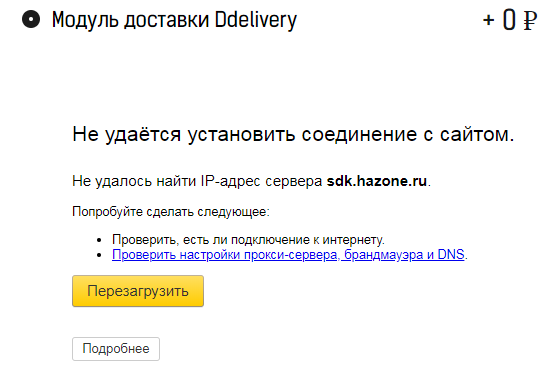The image size is (552, 383).
Task: Open the 'Подробнее' details button
Action: [116, 349]
